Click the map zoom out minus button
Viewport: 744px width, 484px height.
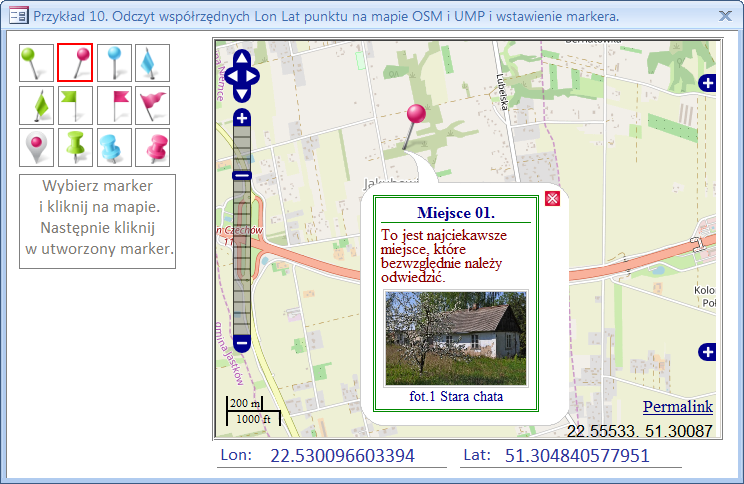click(x=241, y=343)
